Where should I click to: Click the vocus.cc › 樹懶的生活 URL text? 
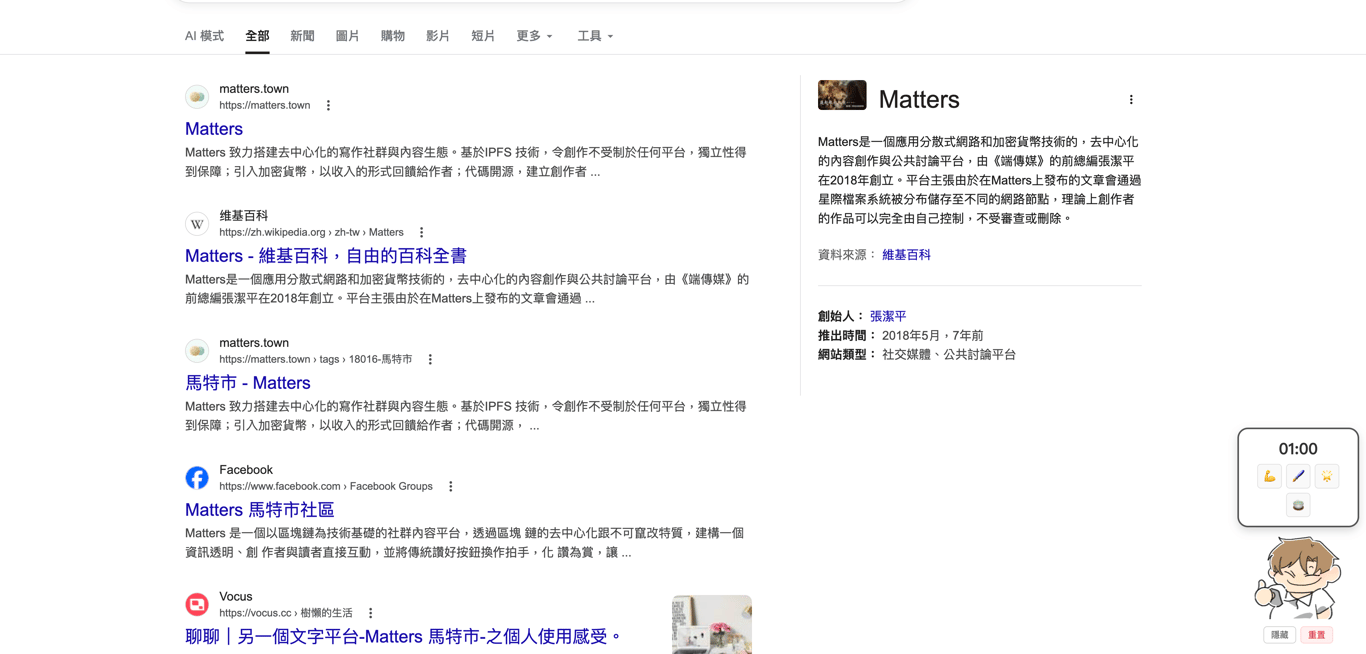[x=286, y=613]
